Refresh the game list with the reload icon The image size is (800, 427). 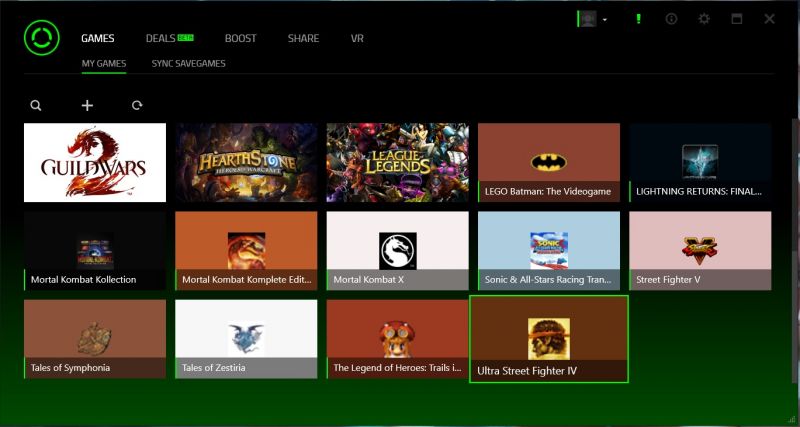[137, 106]
